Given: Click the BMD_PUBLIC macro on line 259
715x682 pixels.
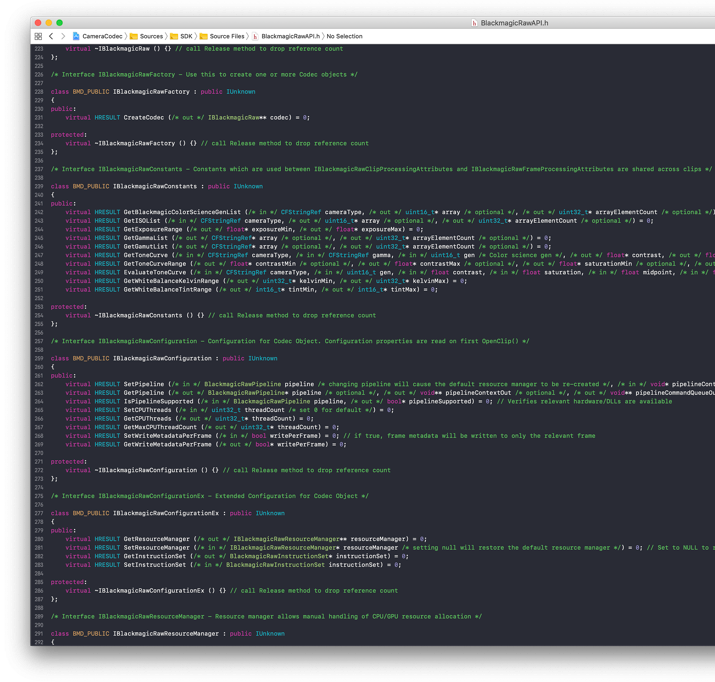Looking at the screenshot, I should pyautogui.click(x=91, y=358).
